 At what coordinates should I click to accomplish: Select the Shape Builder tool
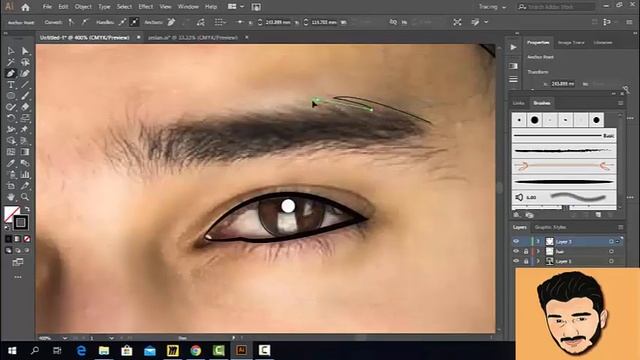pyautogui.click(x=11, y=141)
